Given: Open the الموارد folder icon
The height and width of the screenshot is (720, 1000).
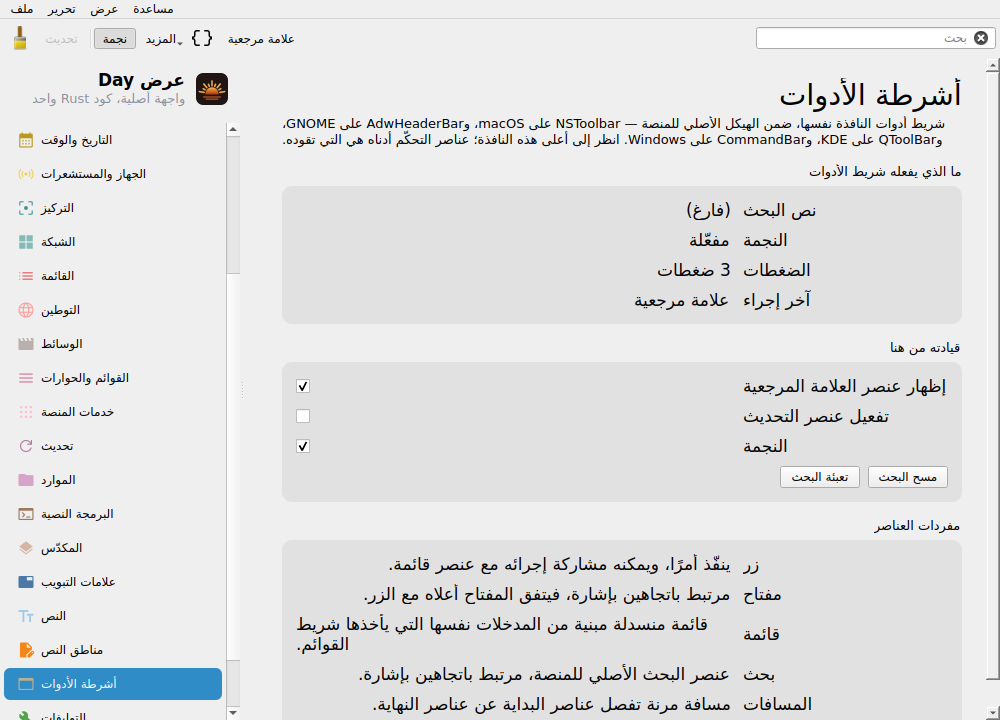Looking at the screenshot, I should pos(26,480).
